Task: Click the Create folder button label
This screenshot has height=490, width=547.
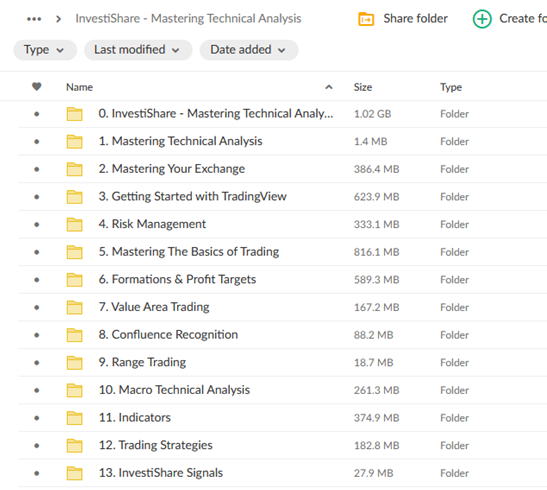Action: [x=523, y=18]
